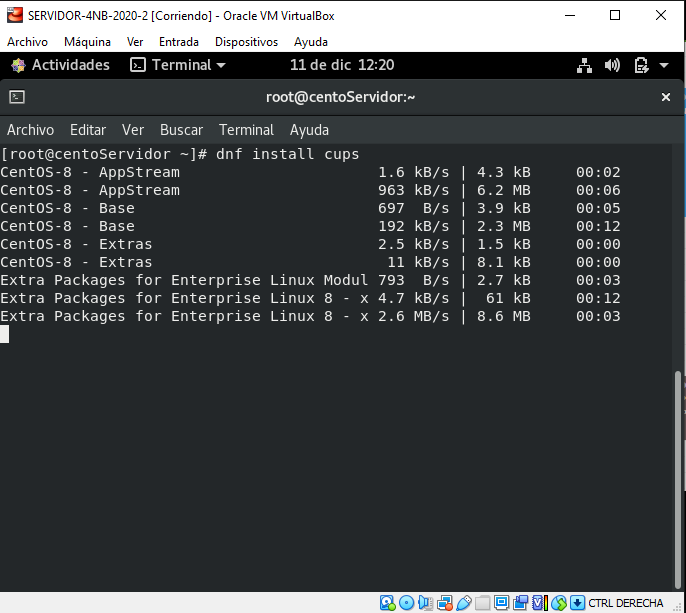686x613 pixels.
Task: Open the Terminal app menu in top bar
Action: (x=178, y=65)
